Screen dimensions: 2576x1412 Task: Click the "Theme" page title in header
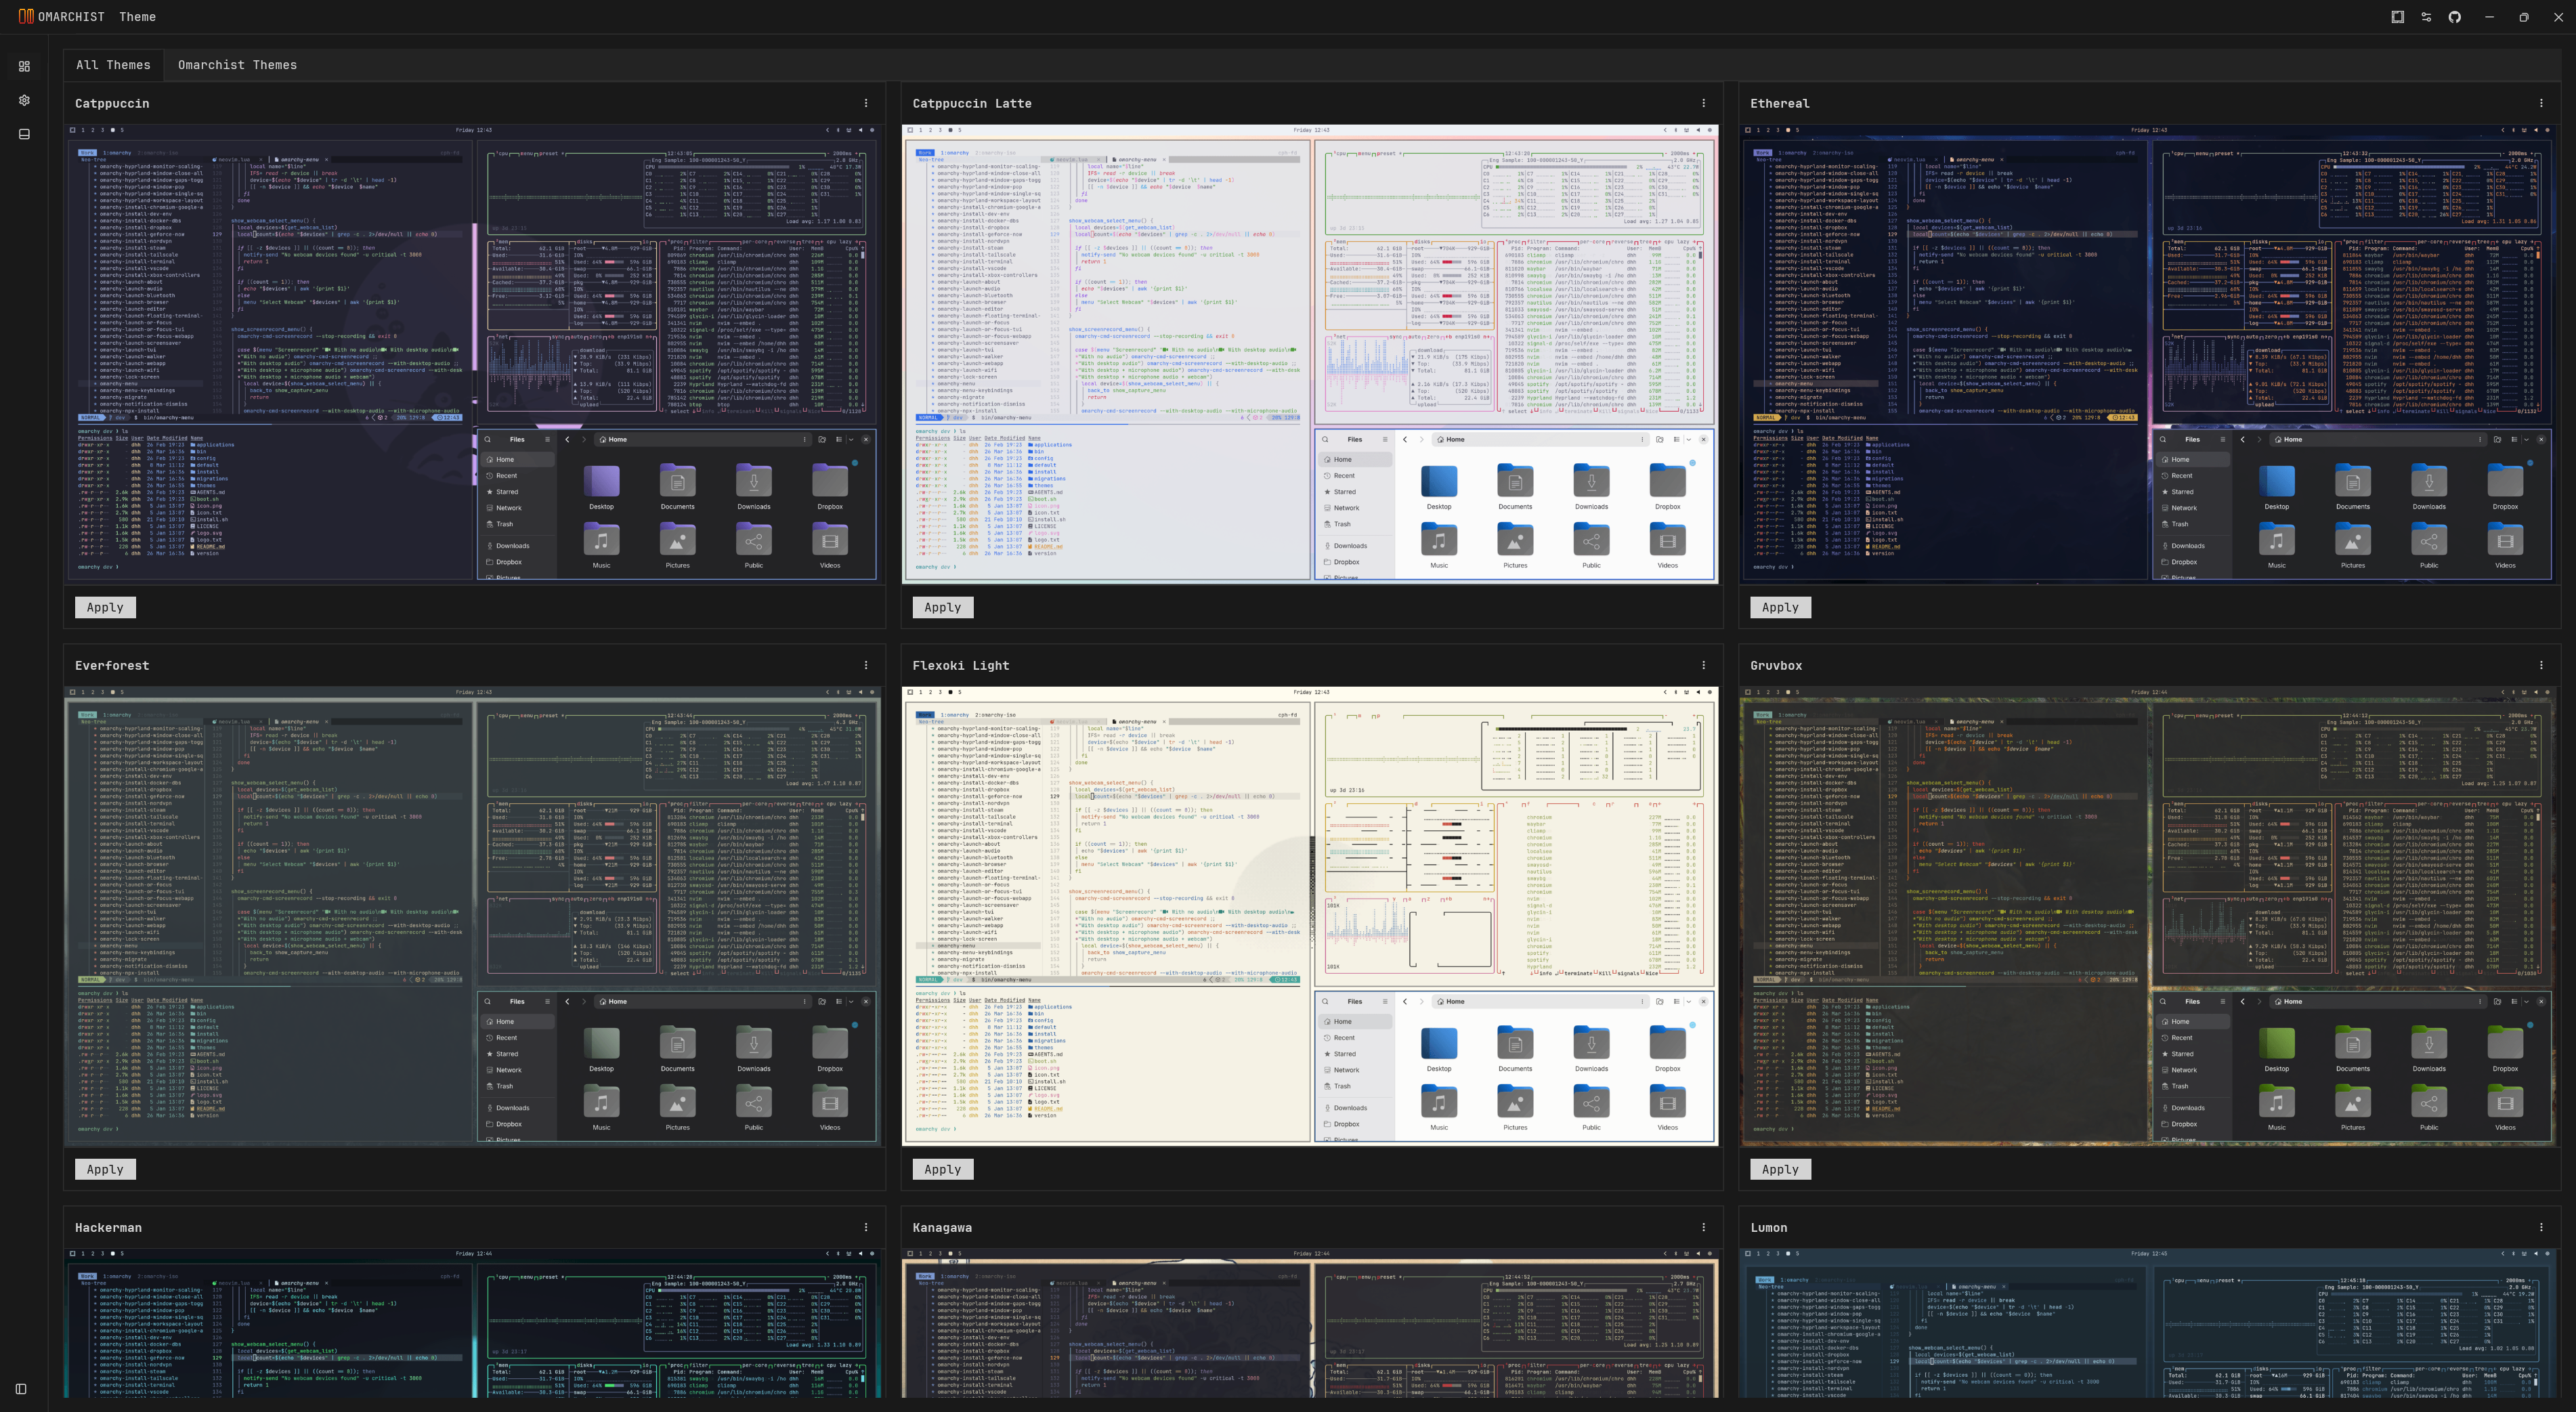click(x=138, y=17)
